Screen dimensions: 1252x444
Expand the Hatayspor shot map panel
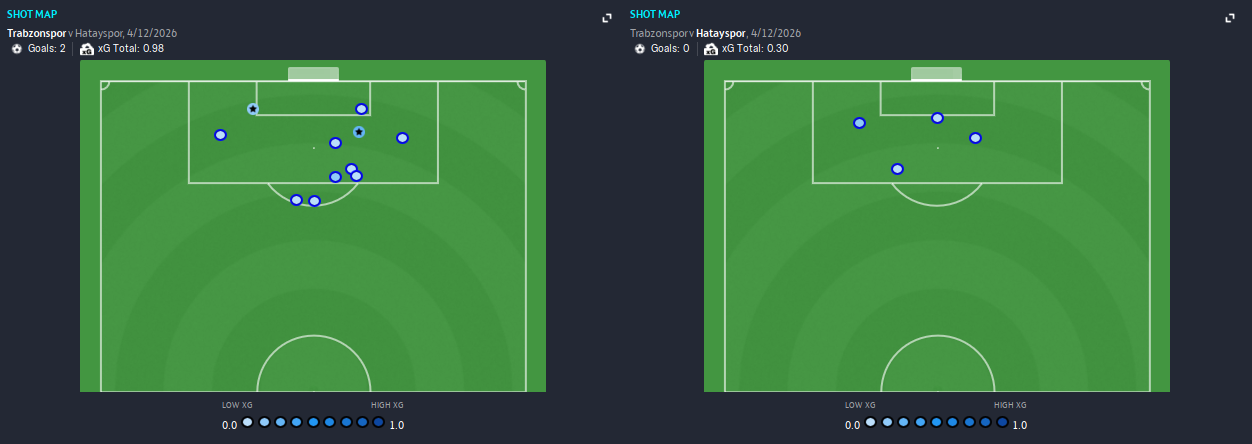tap(1230, 18)
